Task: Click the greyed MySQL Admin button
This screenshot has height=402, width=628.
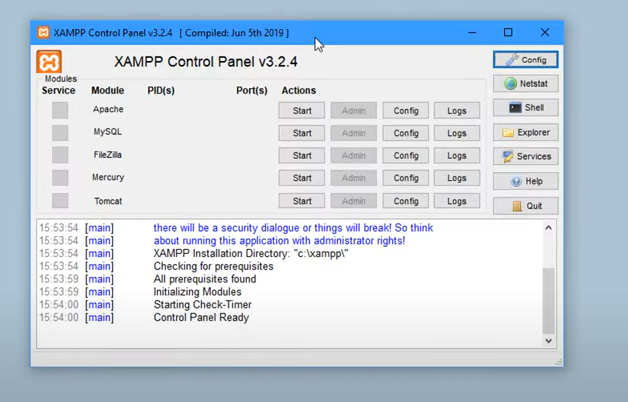Action: tap(354, 133)
